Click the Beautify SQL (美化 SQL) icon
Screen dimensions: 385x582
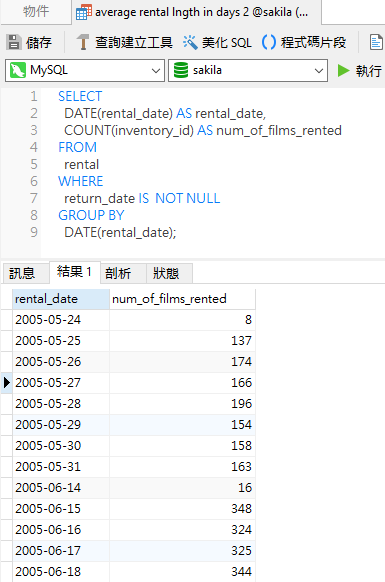(x=190, y=43)
